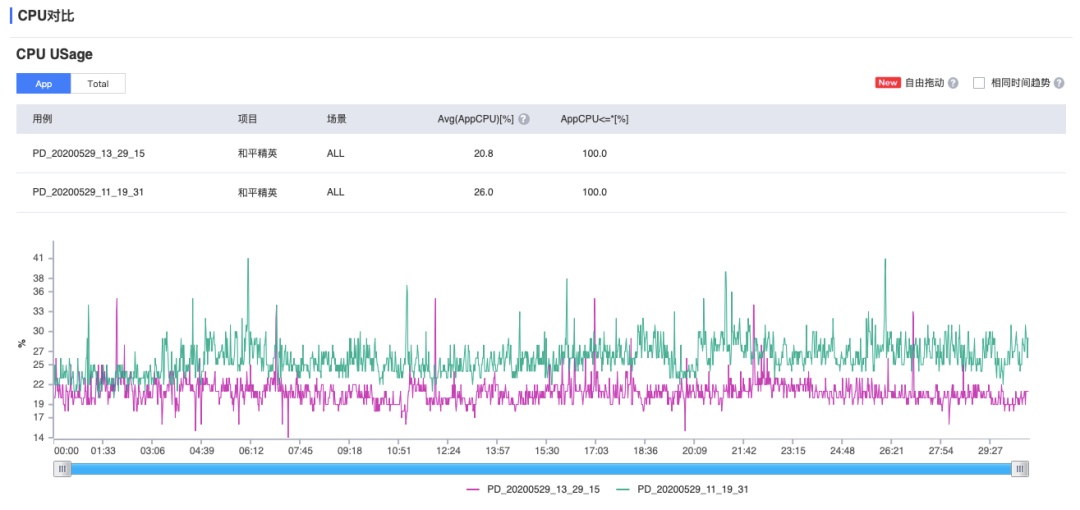Click the 12:24 time axis label
This screenshot has height=510, width=1080.
click(448, 451)
